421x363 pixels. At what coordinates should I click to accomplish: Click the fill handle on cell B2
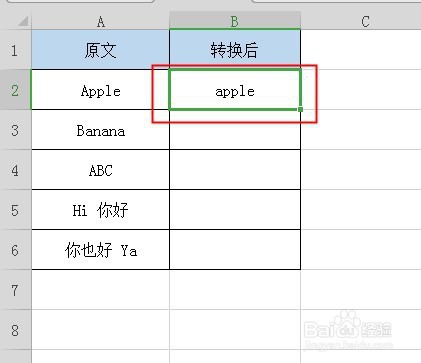pos(300,109)
